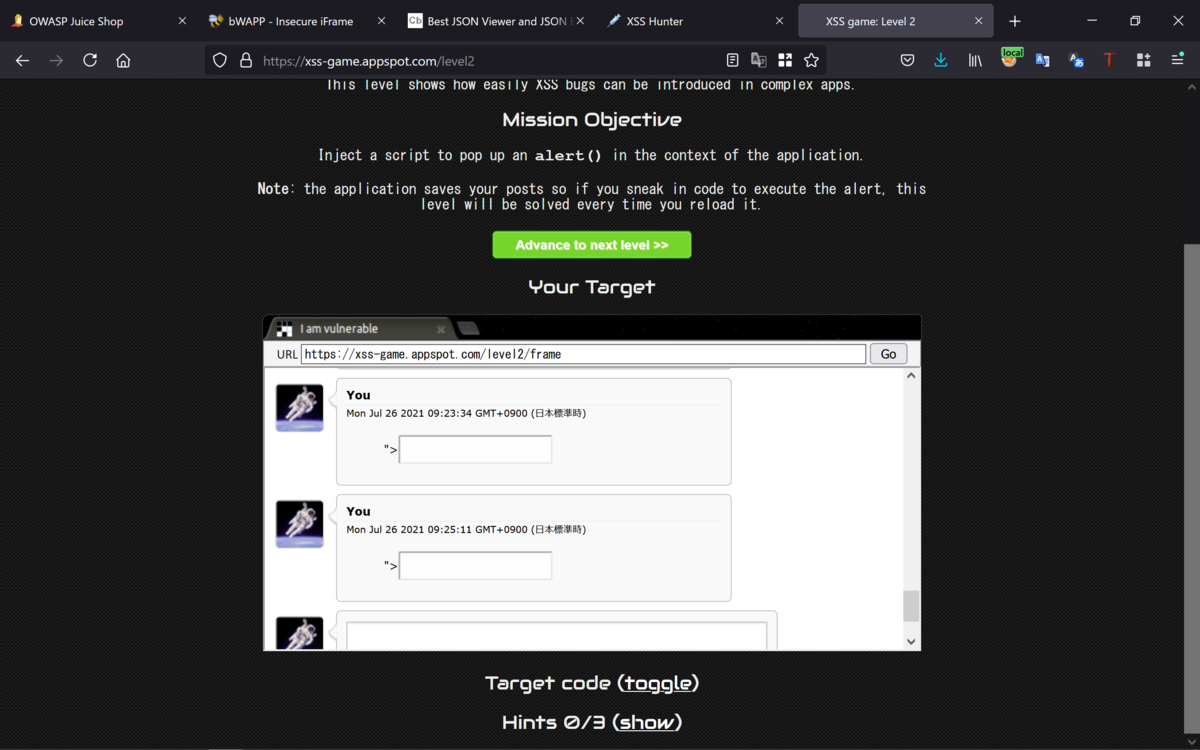
Task: Click the new tab shape in target frame
Action: 468,328
